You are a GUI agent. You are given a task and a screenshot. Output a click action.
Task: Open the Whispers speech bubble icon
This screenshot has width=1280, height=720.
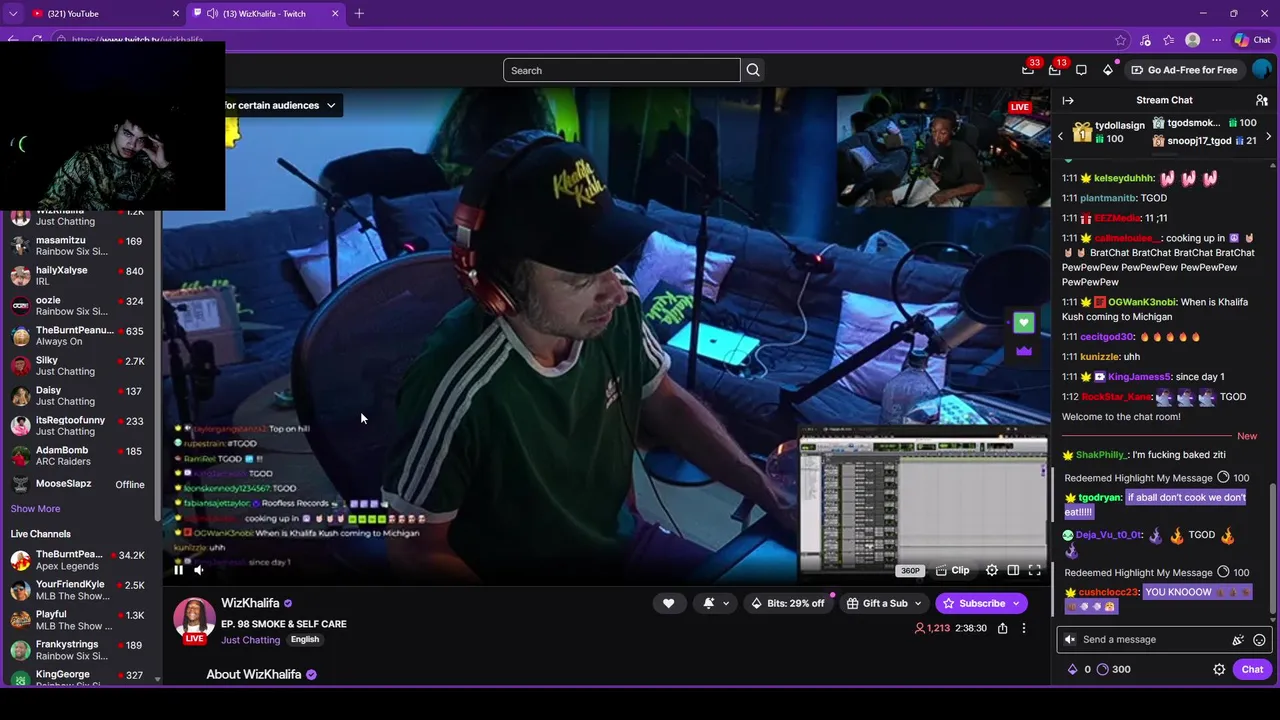[1081, 70]
